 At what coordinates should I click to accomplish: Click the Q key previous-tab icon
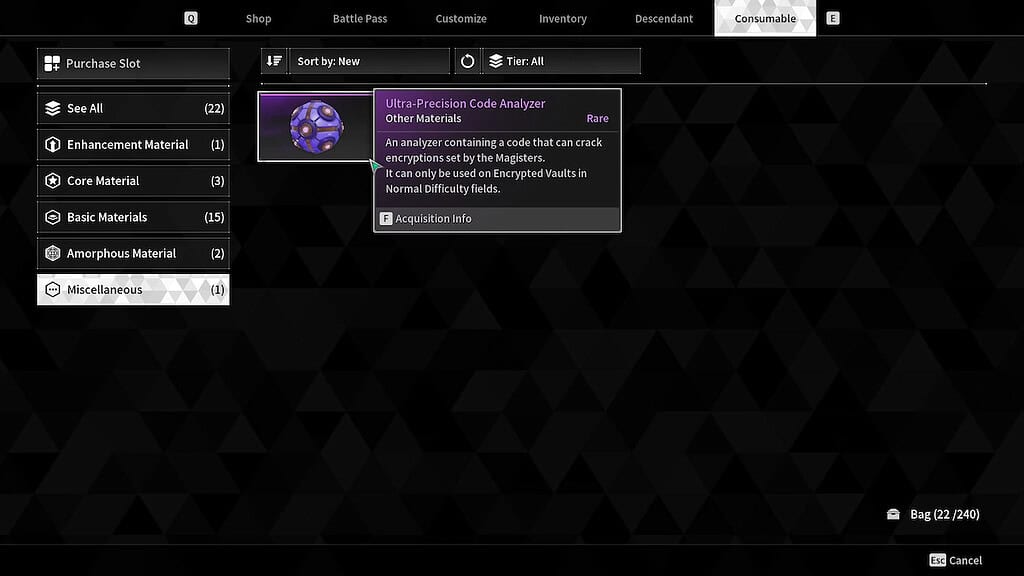point(191,18)
